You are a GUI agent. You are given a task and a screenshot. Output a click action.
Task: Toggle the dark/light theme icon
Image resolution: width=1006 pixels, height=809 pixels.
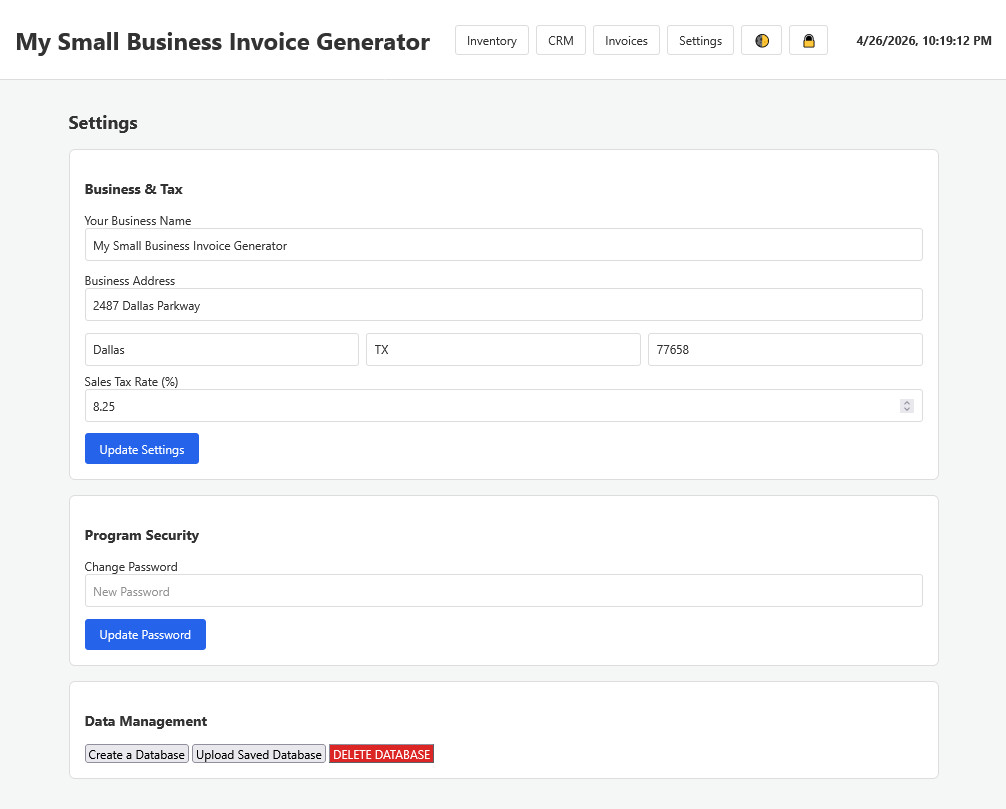pyautogui.click(x=761, y=40)
